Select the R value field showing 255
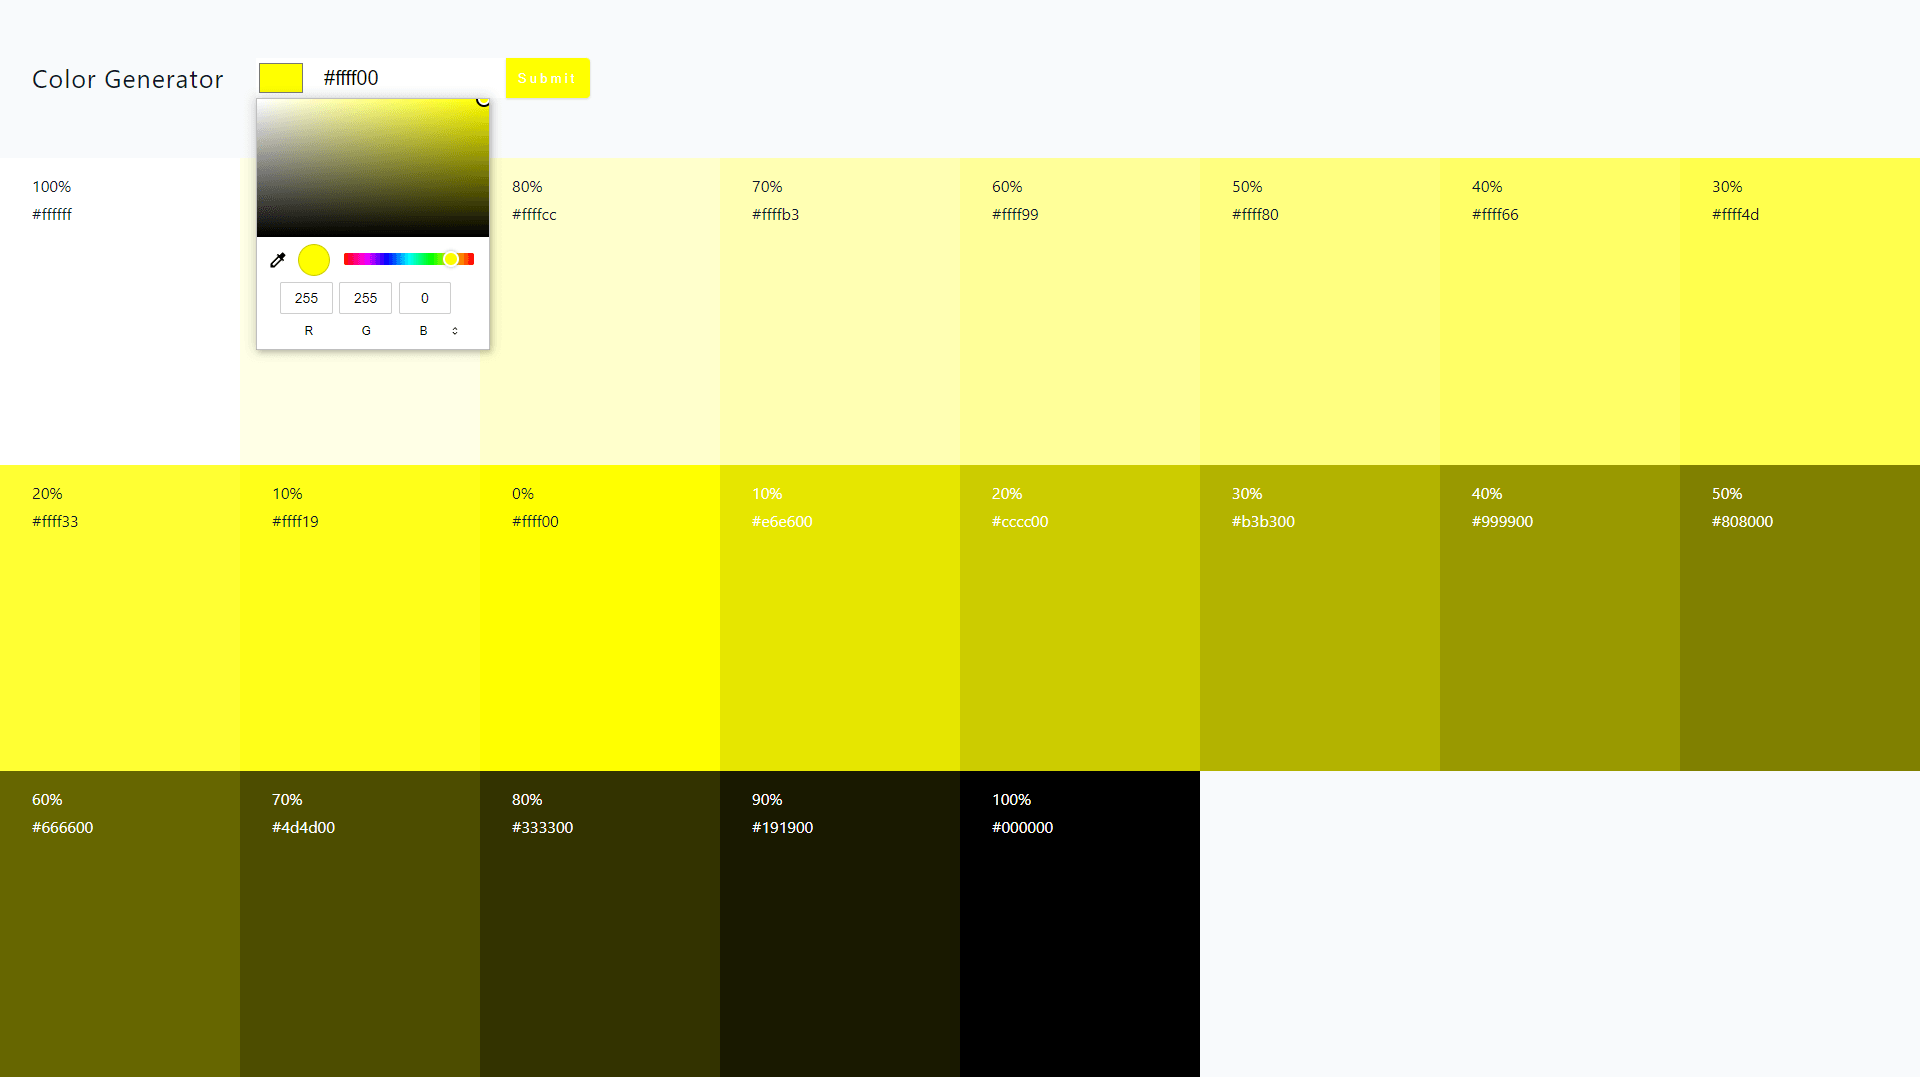 306,298
